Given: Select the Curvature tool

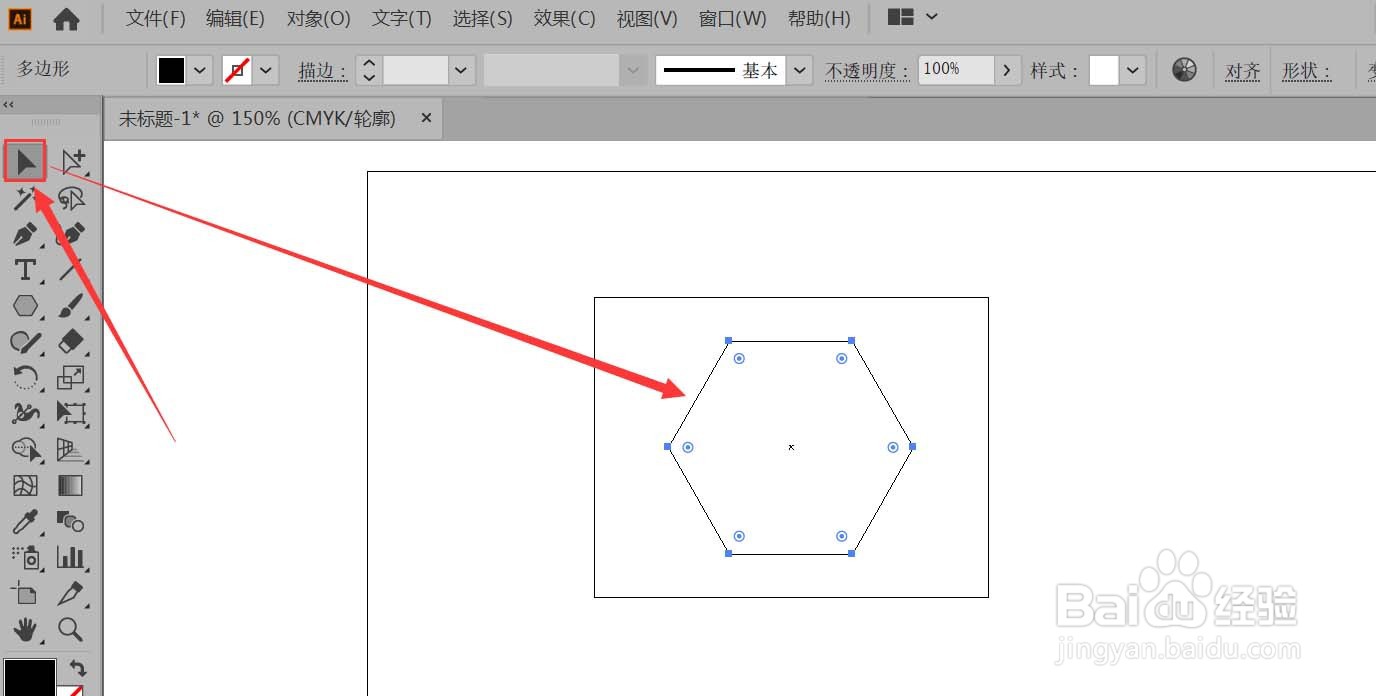Looking at the screenshot, I should pos(71,234).
